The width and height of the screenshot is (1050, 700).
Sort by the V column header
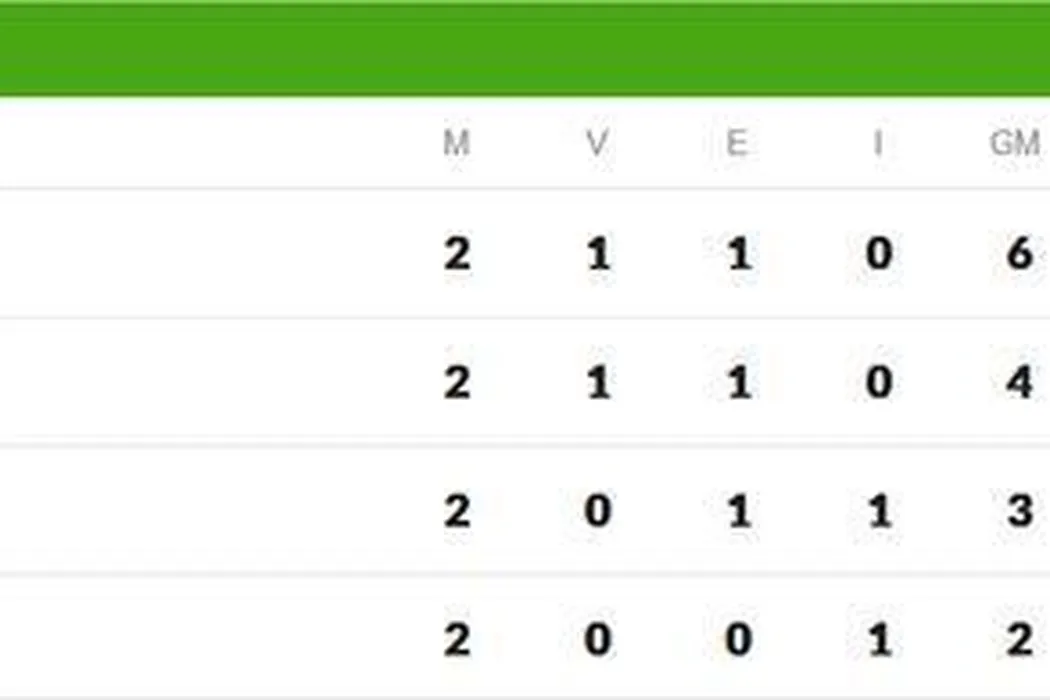coord(597,144)
